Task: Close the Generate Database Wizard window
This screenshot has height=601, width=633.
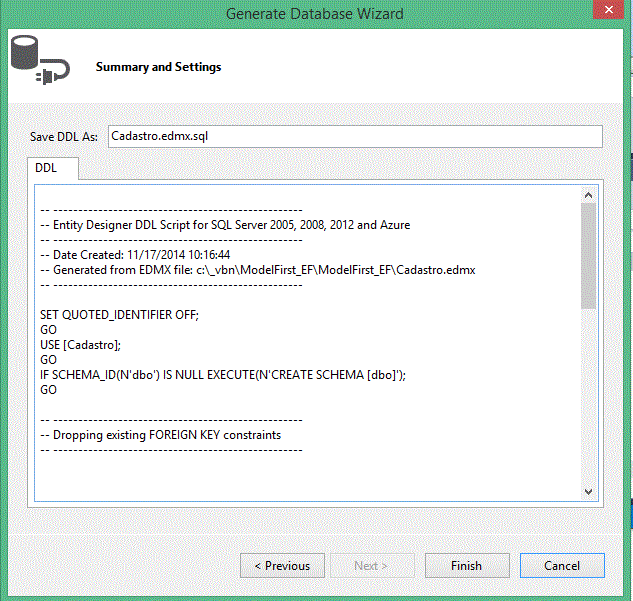Action: [609, 9]
